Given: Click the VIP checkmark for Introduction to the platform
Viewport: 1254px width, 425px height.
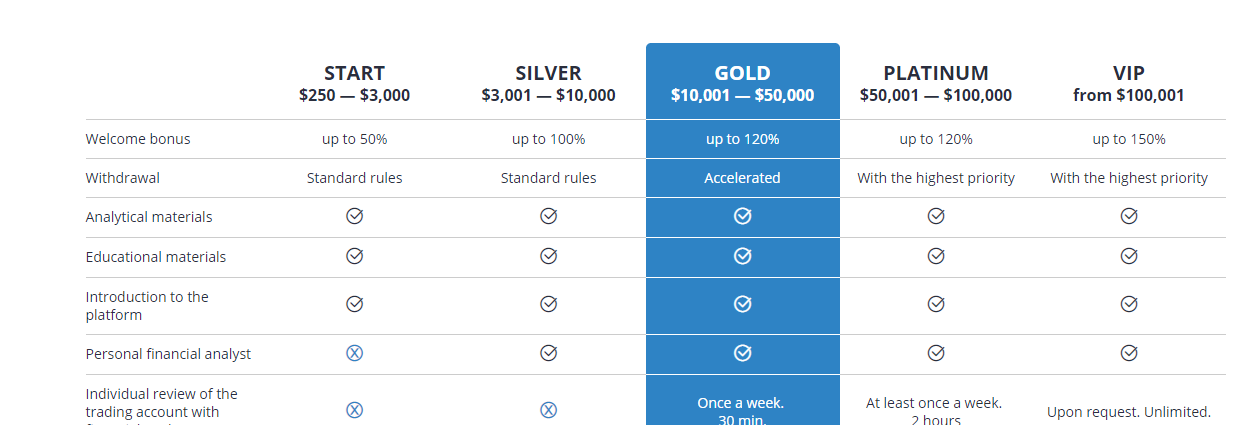Looking at the screenshot, I should 1129,304.
